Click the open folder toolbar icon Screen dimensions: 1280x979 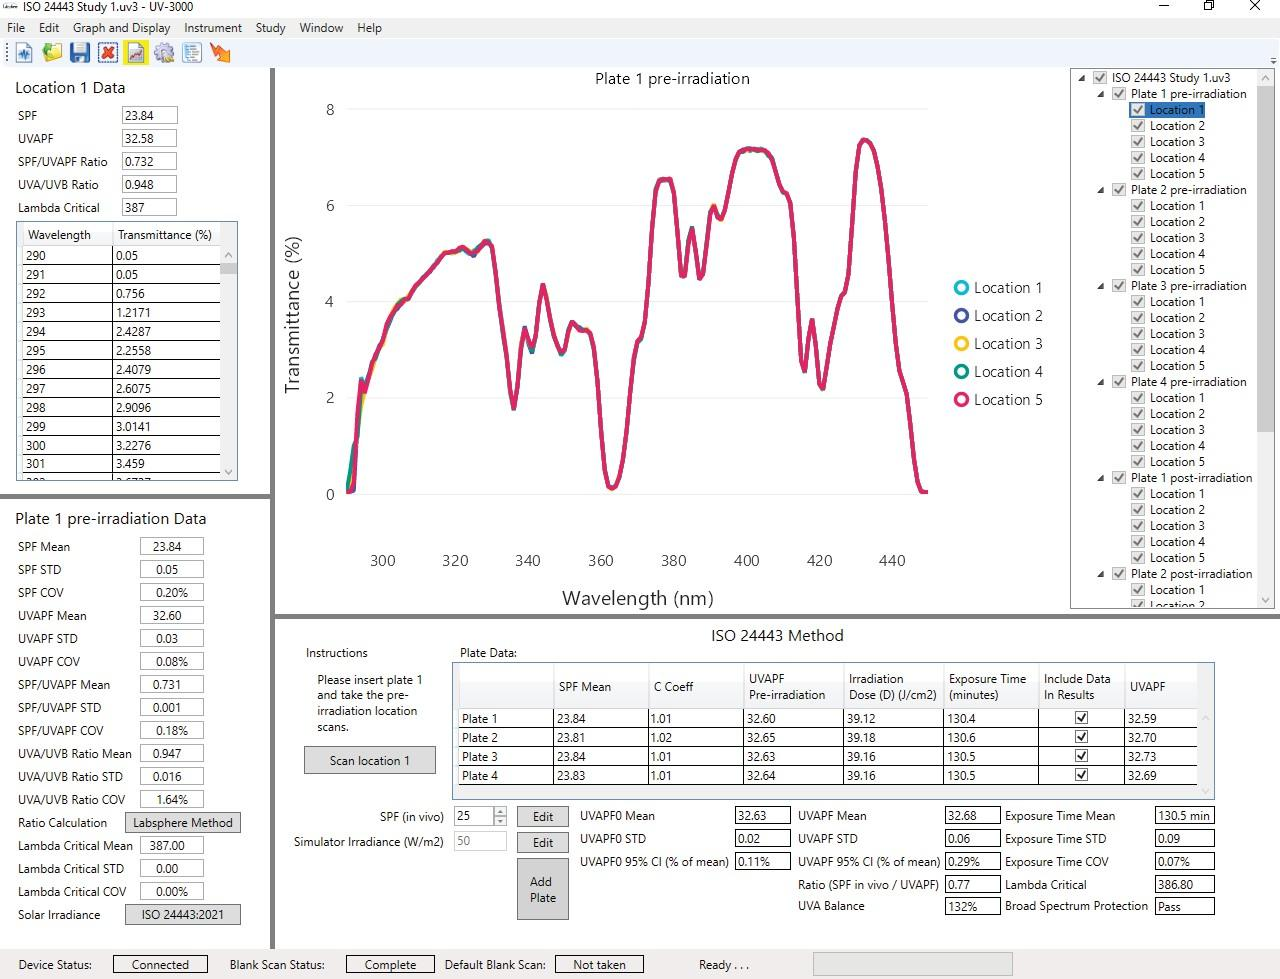point(52,53)
